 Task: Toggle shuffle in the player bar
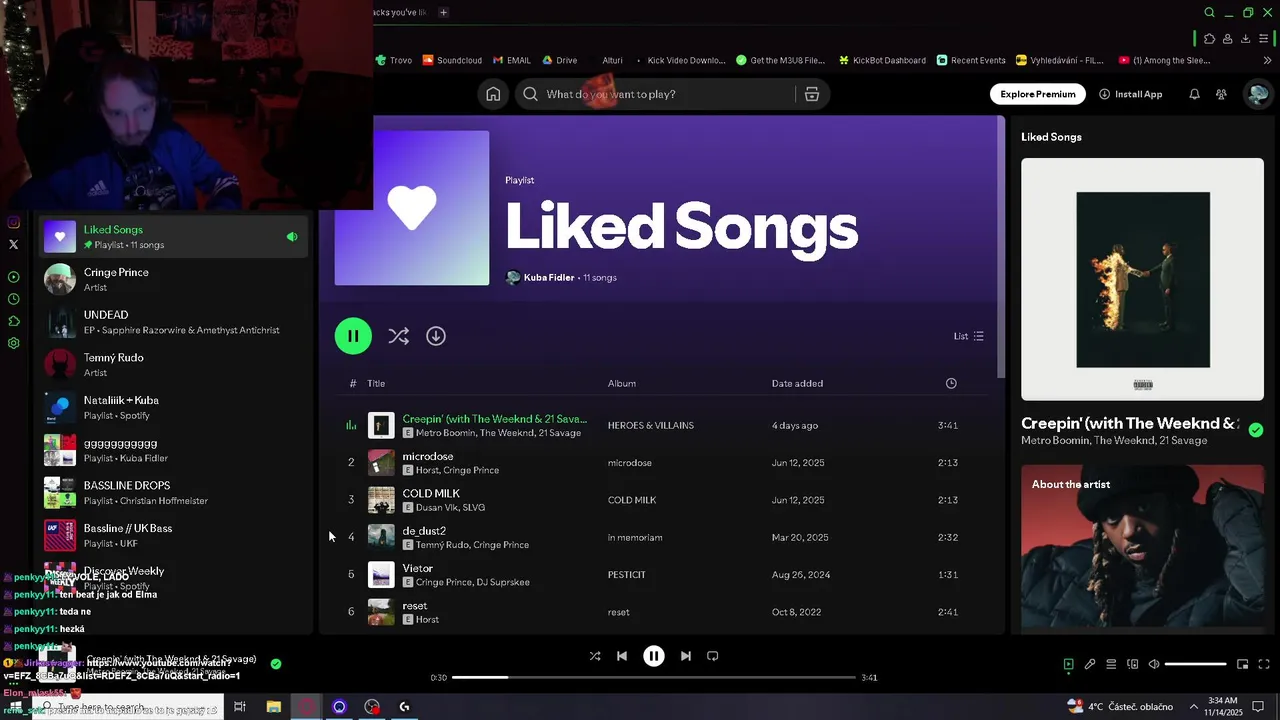click(595, 656)
